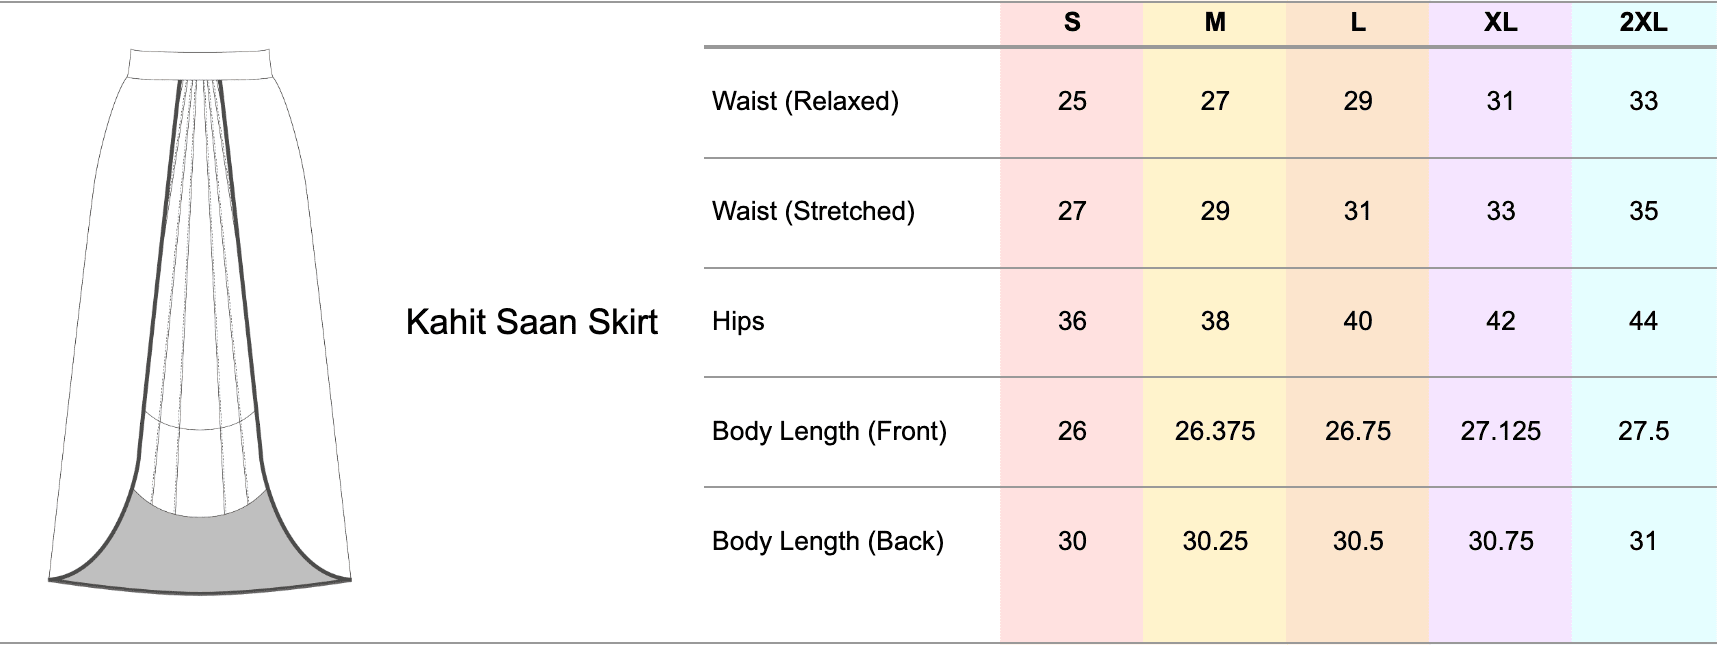
Task: Click the Waist (Stretched) row label
Action: tap(813, 211)
